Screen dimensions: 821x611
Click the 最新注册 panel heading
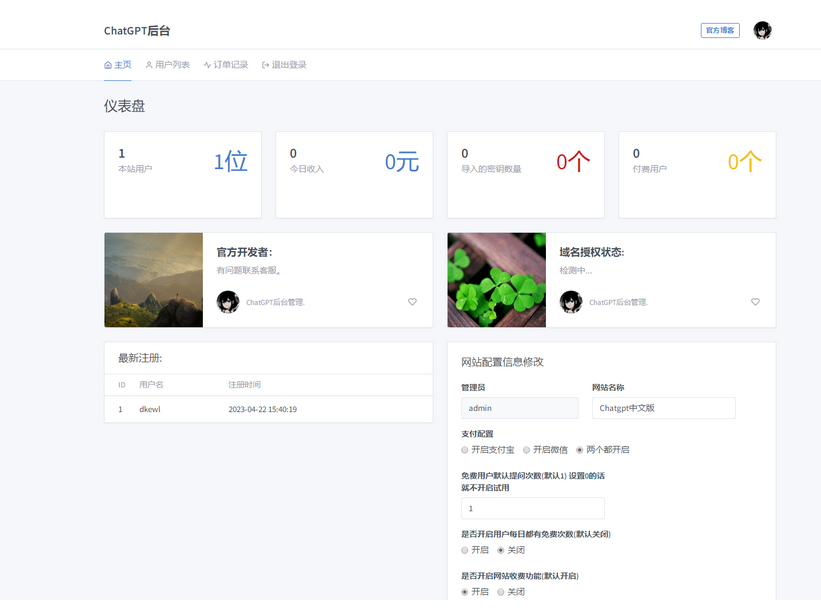[140, 358]
